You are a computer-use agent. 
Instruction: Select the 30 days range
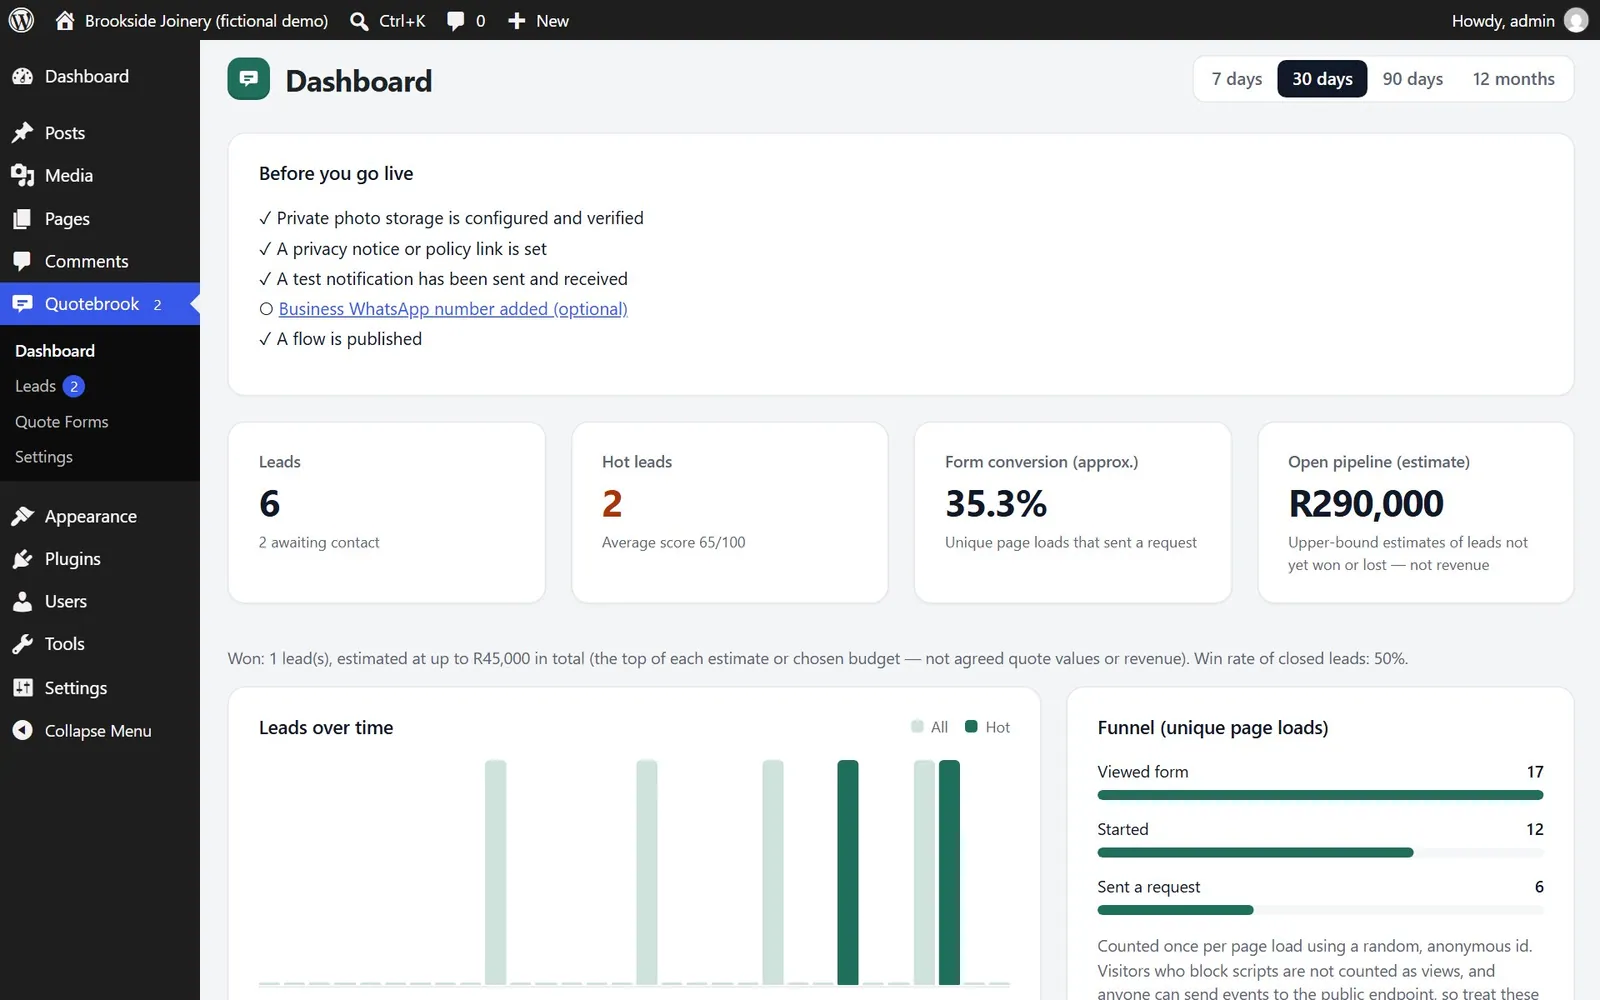1322,79
